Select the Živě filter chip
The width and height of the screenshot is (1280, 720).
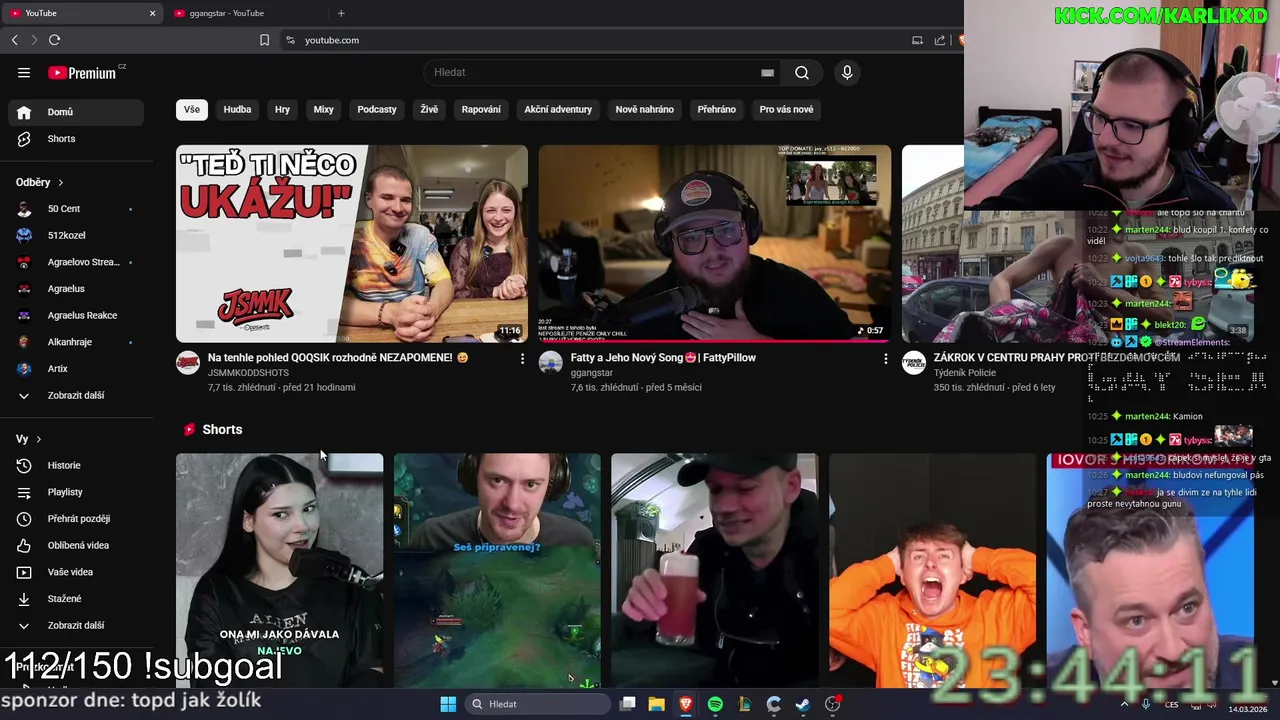click(429, 109)
